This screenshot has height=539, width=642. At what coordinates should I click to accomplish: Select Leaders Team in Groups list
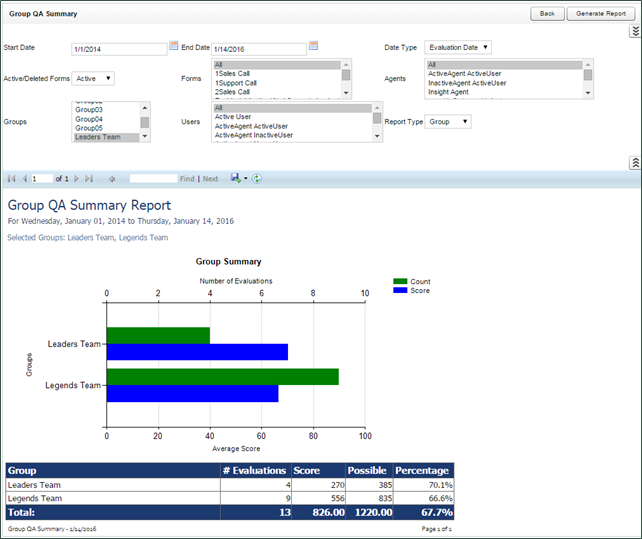pyautogui.click(x=105, y=137)
